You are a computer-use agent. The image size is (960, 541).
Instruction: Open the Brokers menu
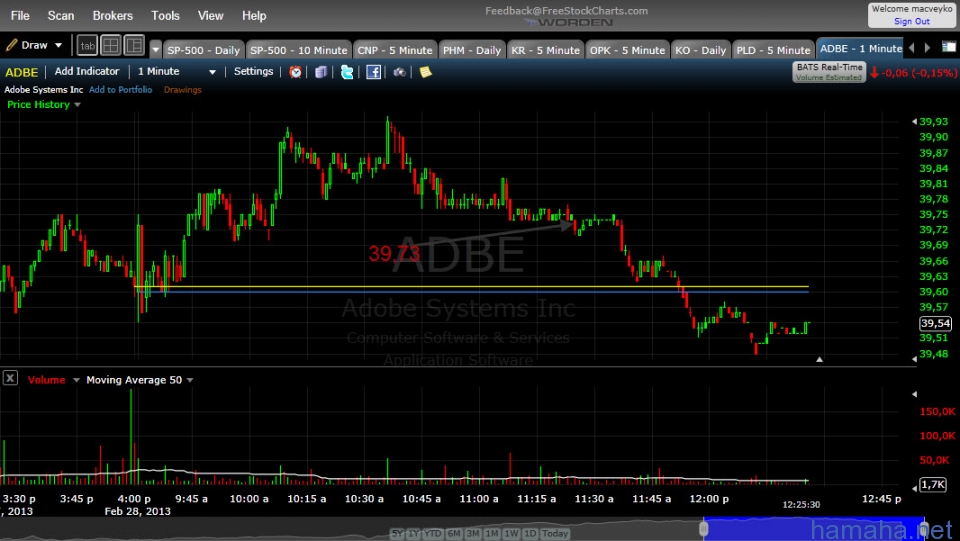click(113, 16)
